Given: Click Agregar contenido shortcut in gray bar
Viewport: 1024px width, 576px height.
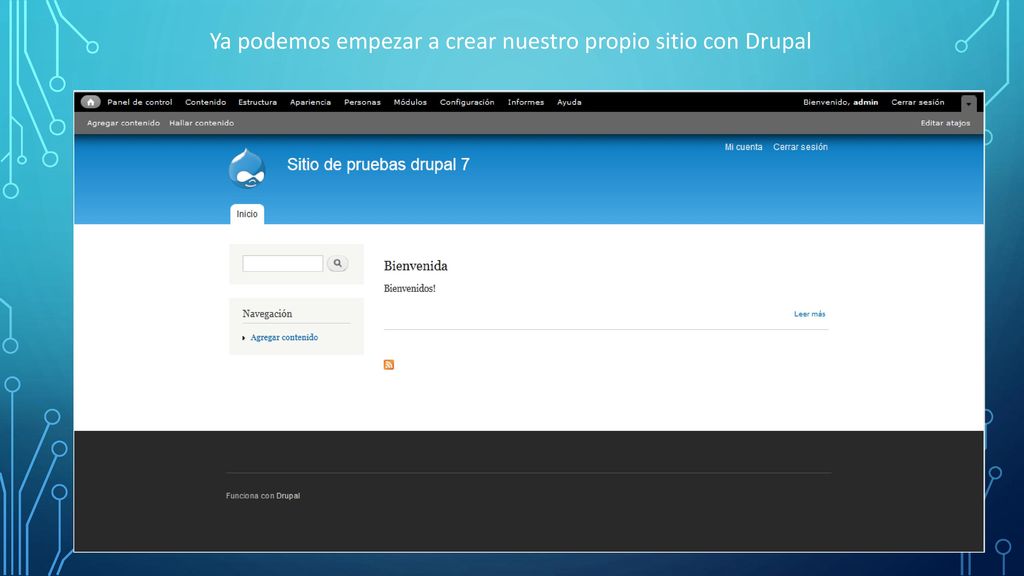Looking at the screenshot, I should coord(123,123).
